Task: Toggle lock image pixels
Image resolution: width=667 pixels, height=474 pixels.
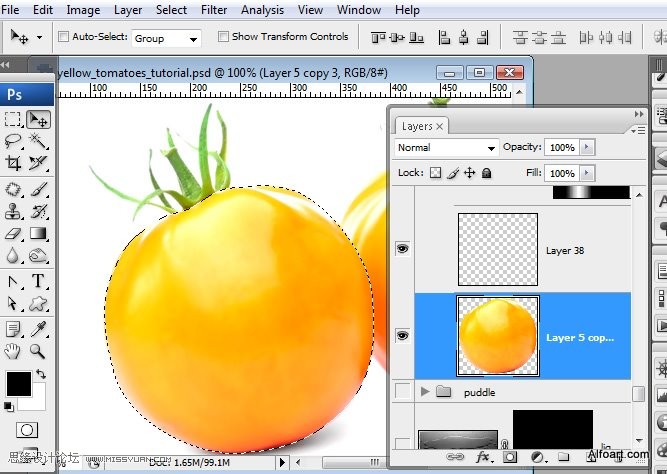Action: [x=453, y=173]
